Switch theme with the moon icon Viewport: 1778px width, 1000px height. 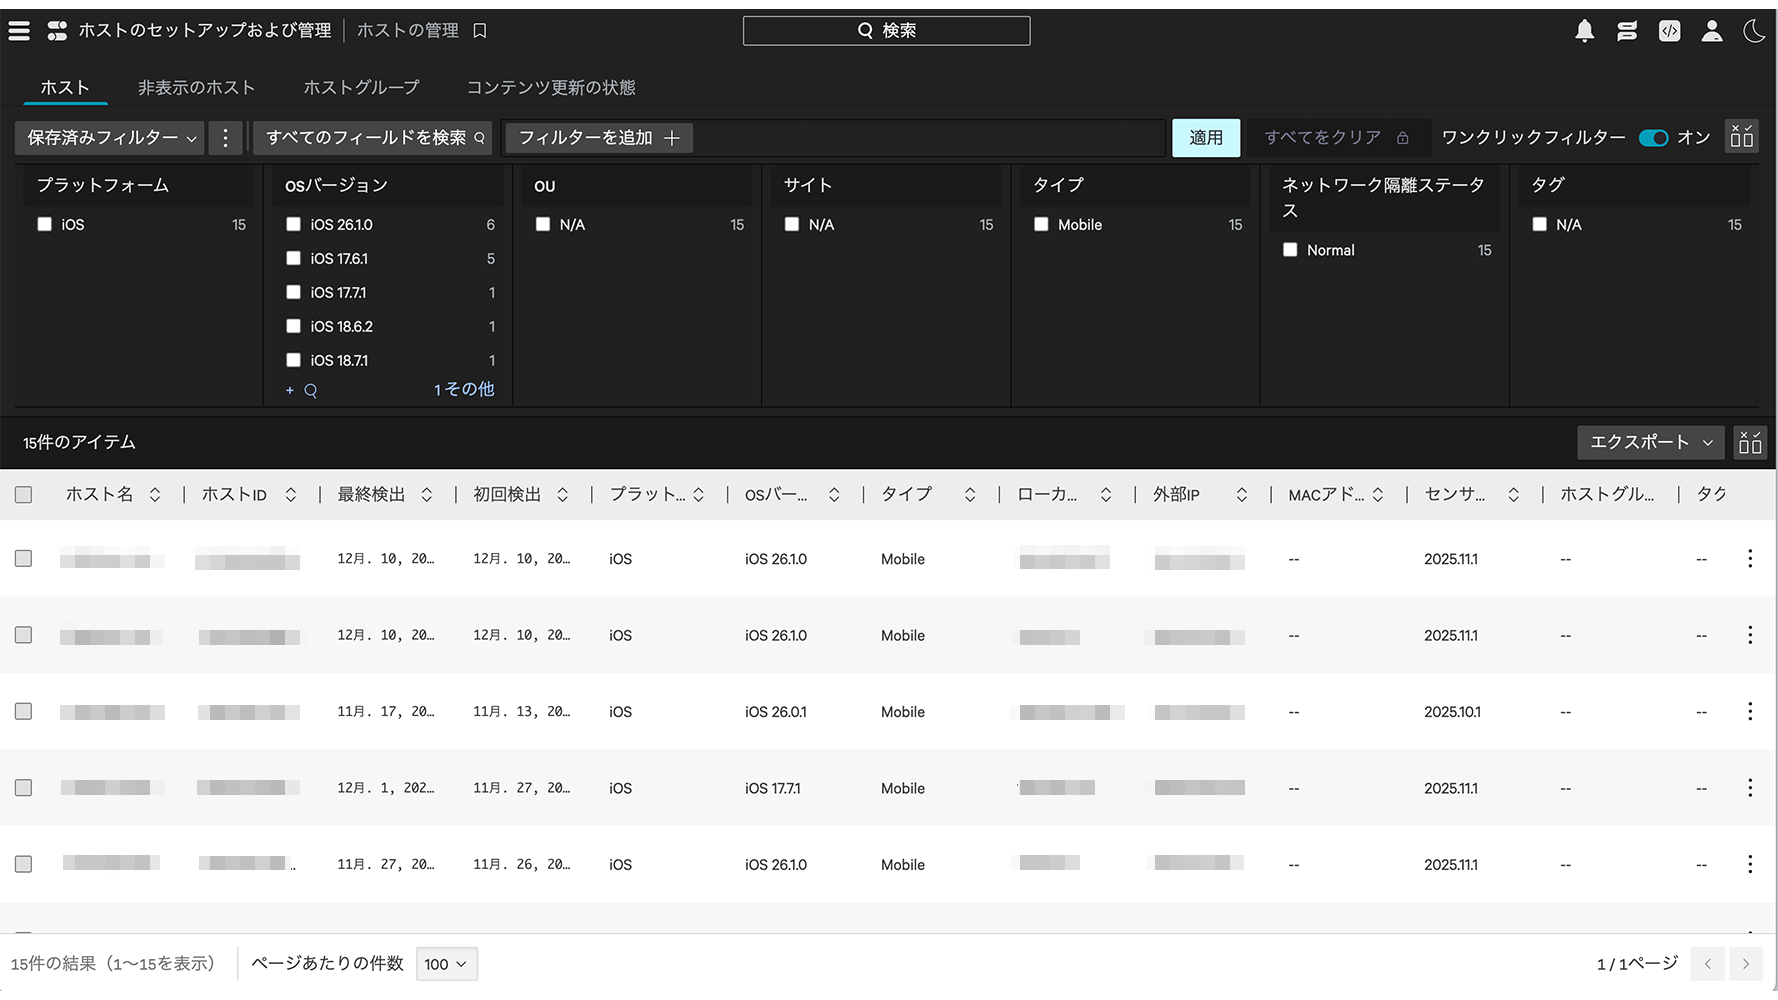click(1754, 31)
